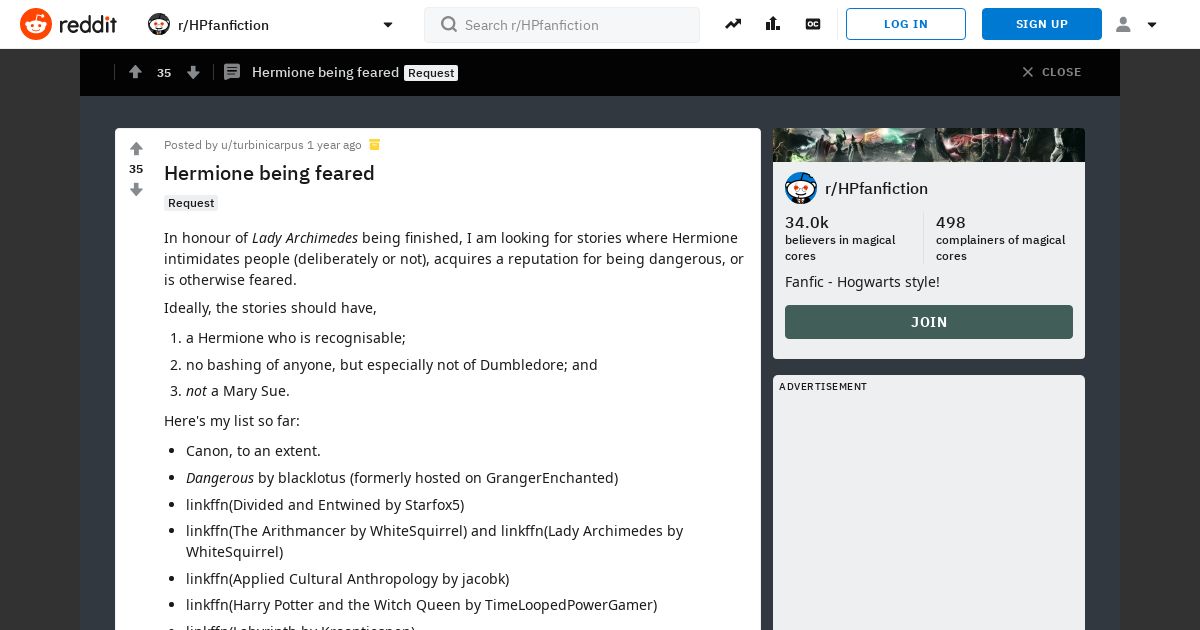Viewport: 1200px width, 630px height.
Task: Click 'Harry Potter and the Witch Queen' item
Action: click(x=421, y=605)
